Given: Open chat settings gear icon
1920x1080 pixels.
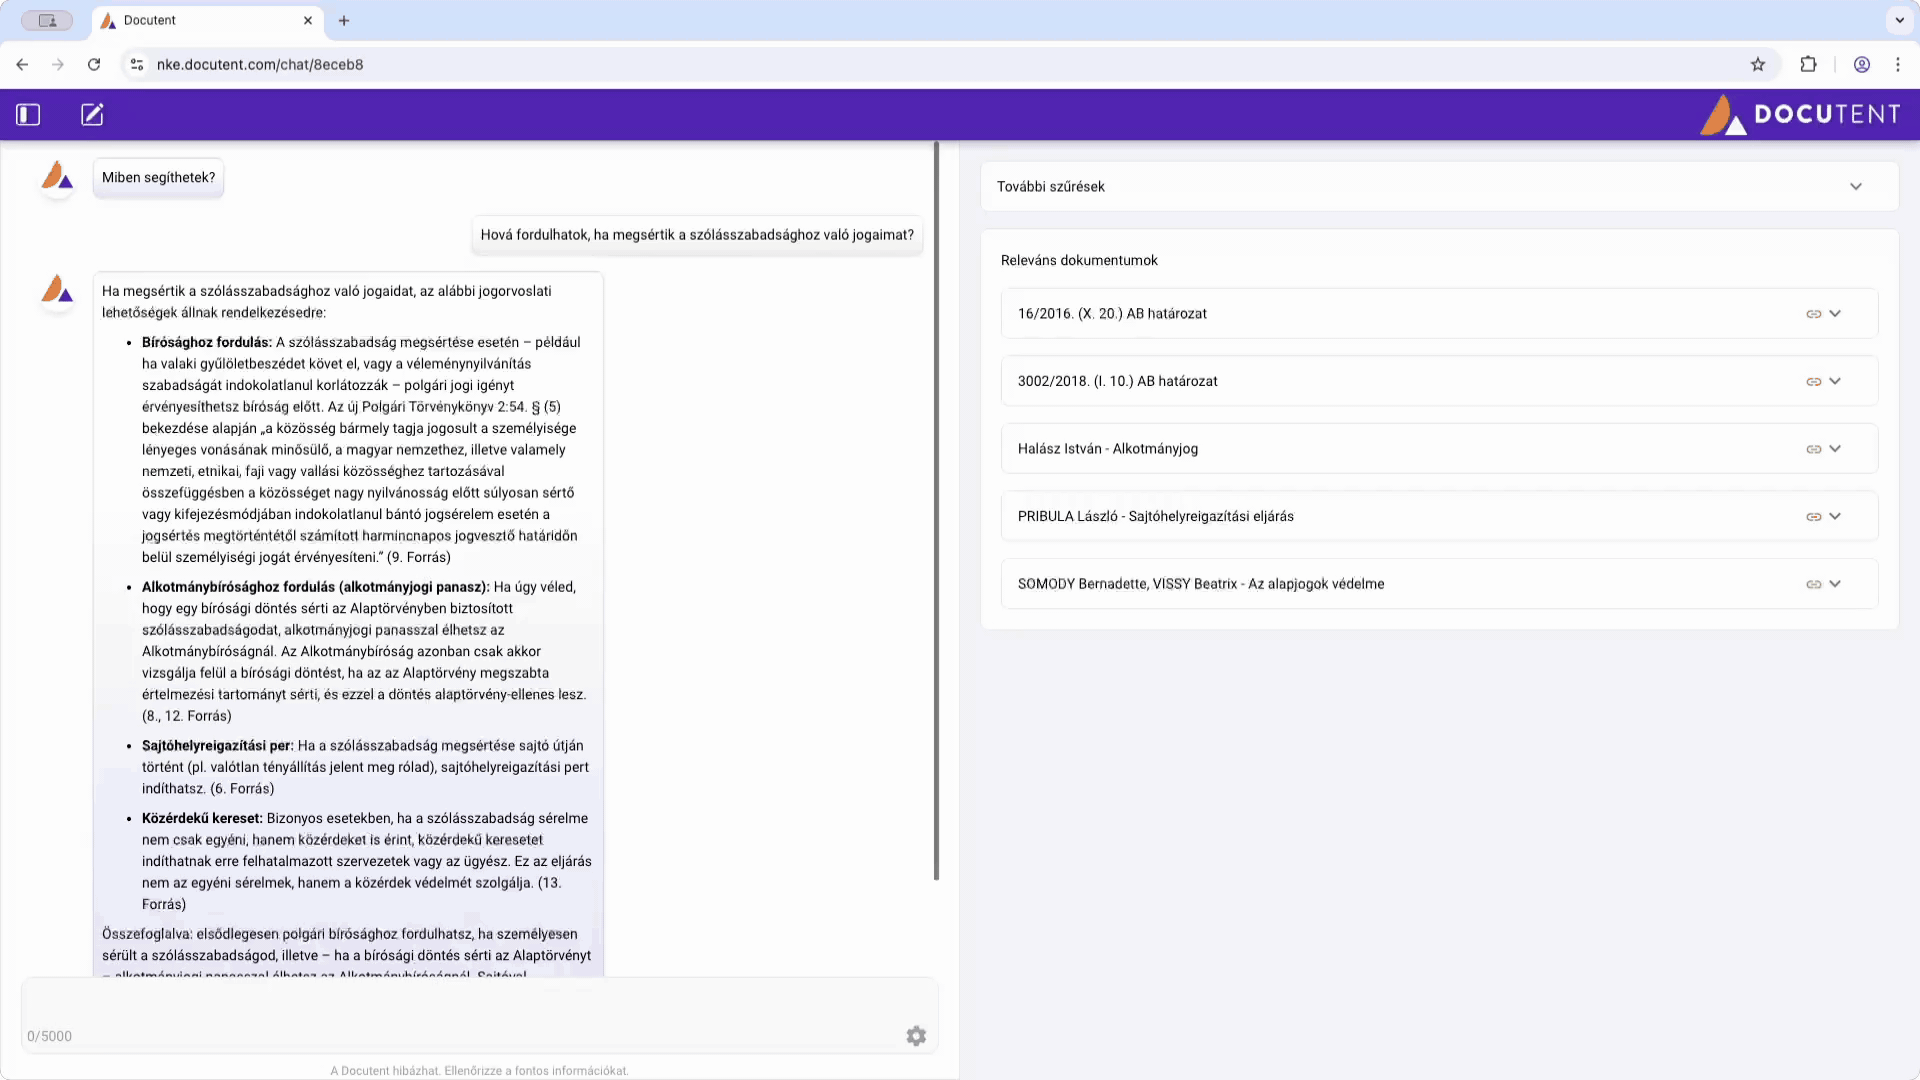Looking at the screenshot, I should coord(916,1036).
